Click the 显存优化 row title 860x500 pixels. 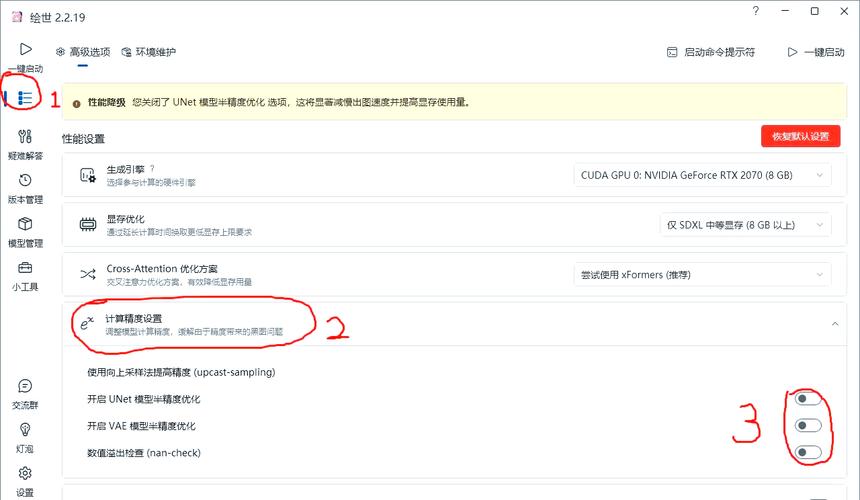[x=126, y=219]
